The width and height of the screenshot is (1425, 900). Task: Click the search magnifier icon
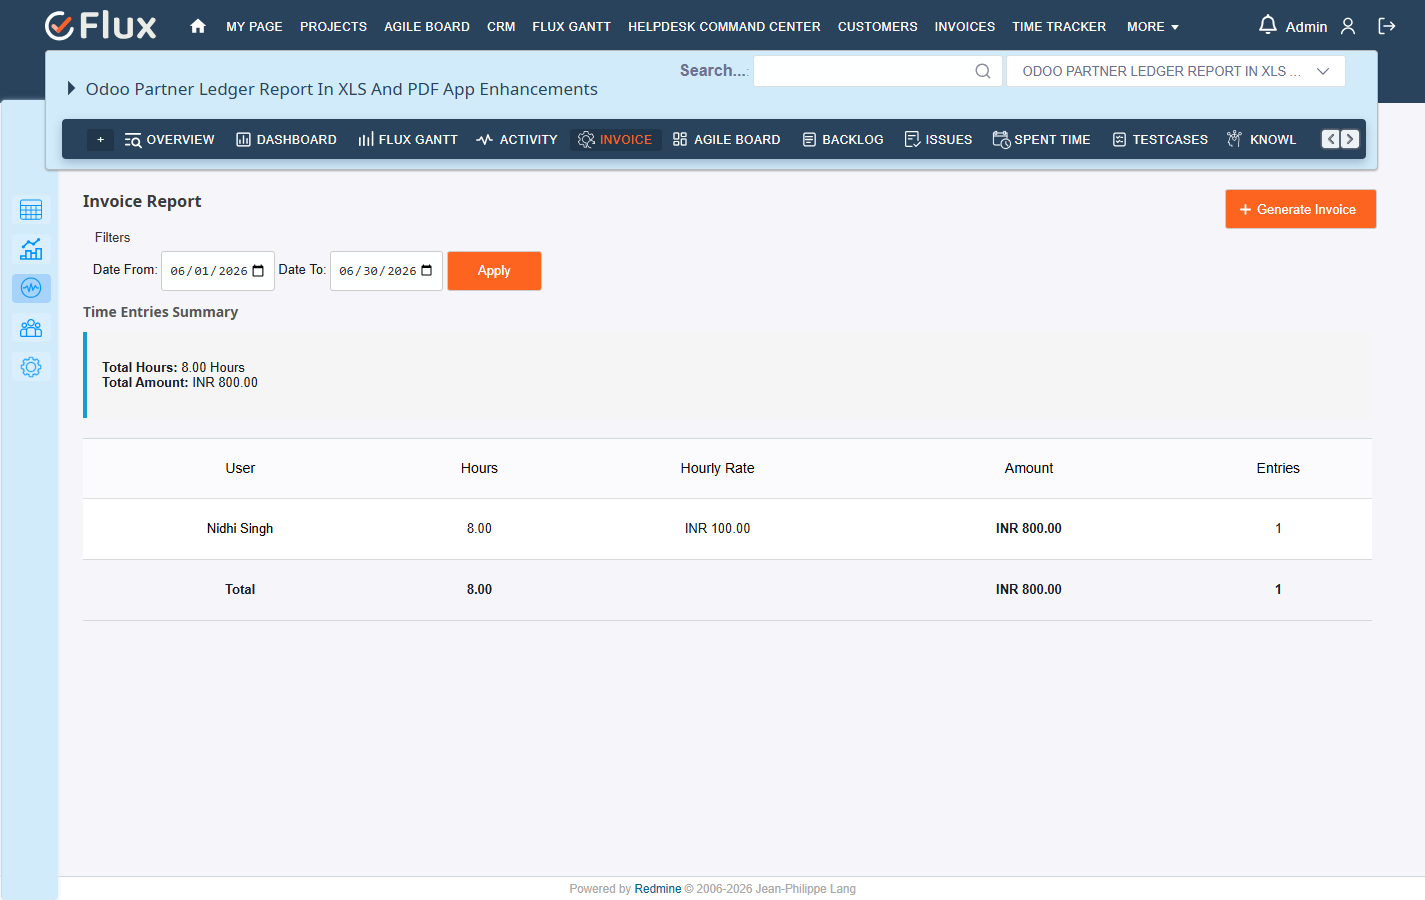983,71
